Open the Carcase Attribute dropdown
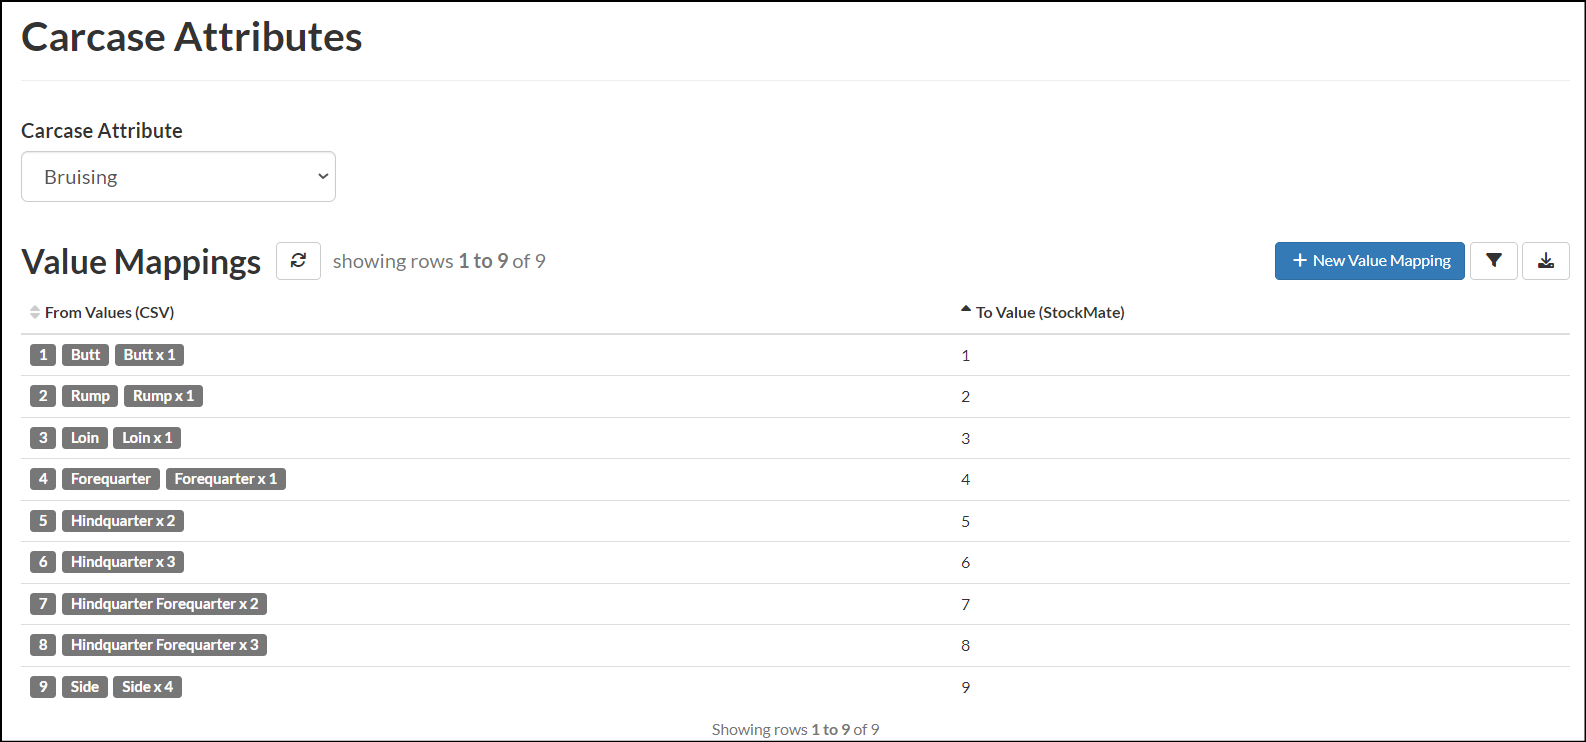1586x742 pixels. tap(178, 177)
